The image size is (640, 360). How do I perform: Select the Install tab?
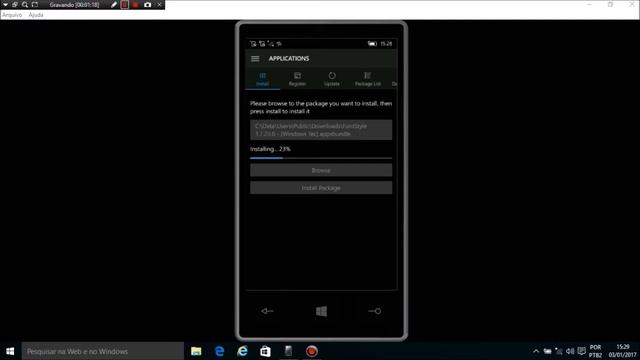(x=262, y=79)
